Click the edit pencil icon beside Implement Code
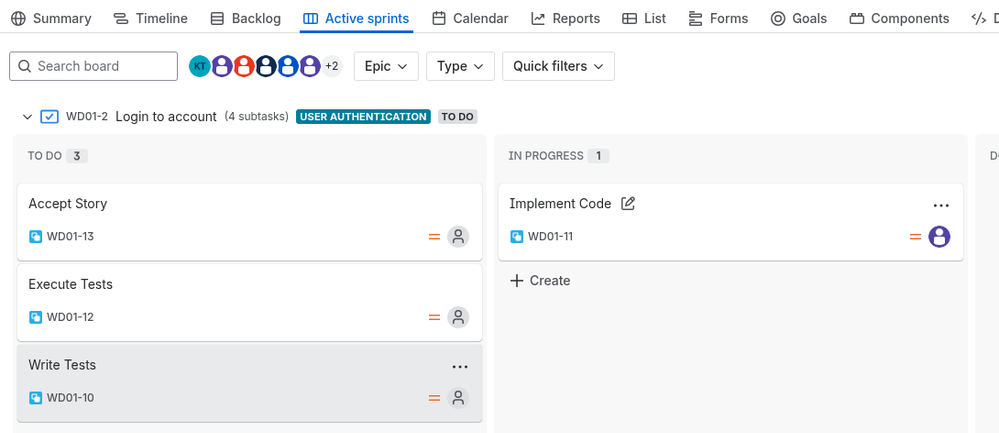Viewport: 999px width, 433px height. coord(628,204)
